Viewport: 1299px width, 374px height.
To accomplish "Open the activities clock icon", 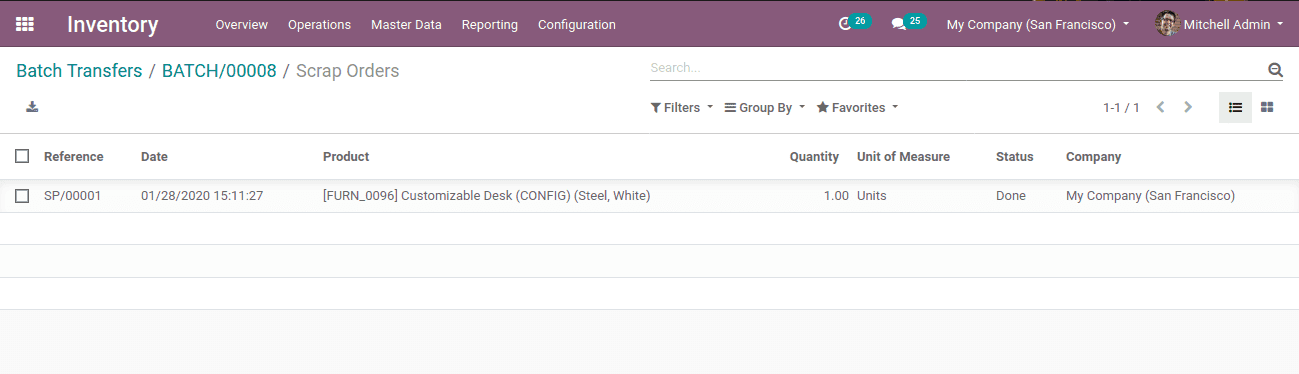I will (x=845, y=24).
